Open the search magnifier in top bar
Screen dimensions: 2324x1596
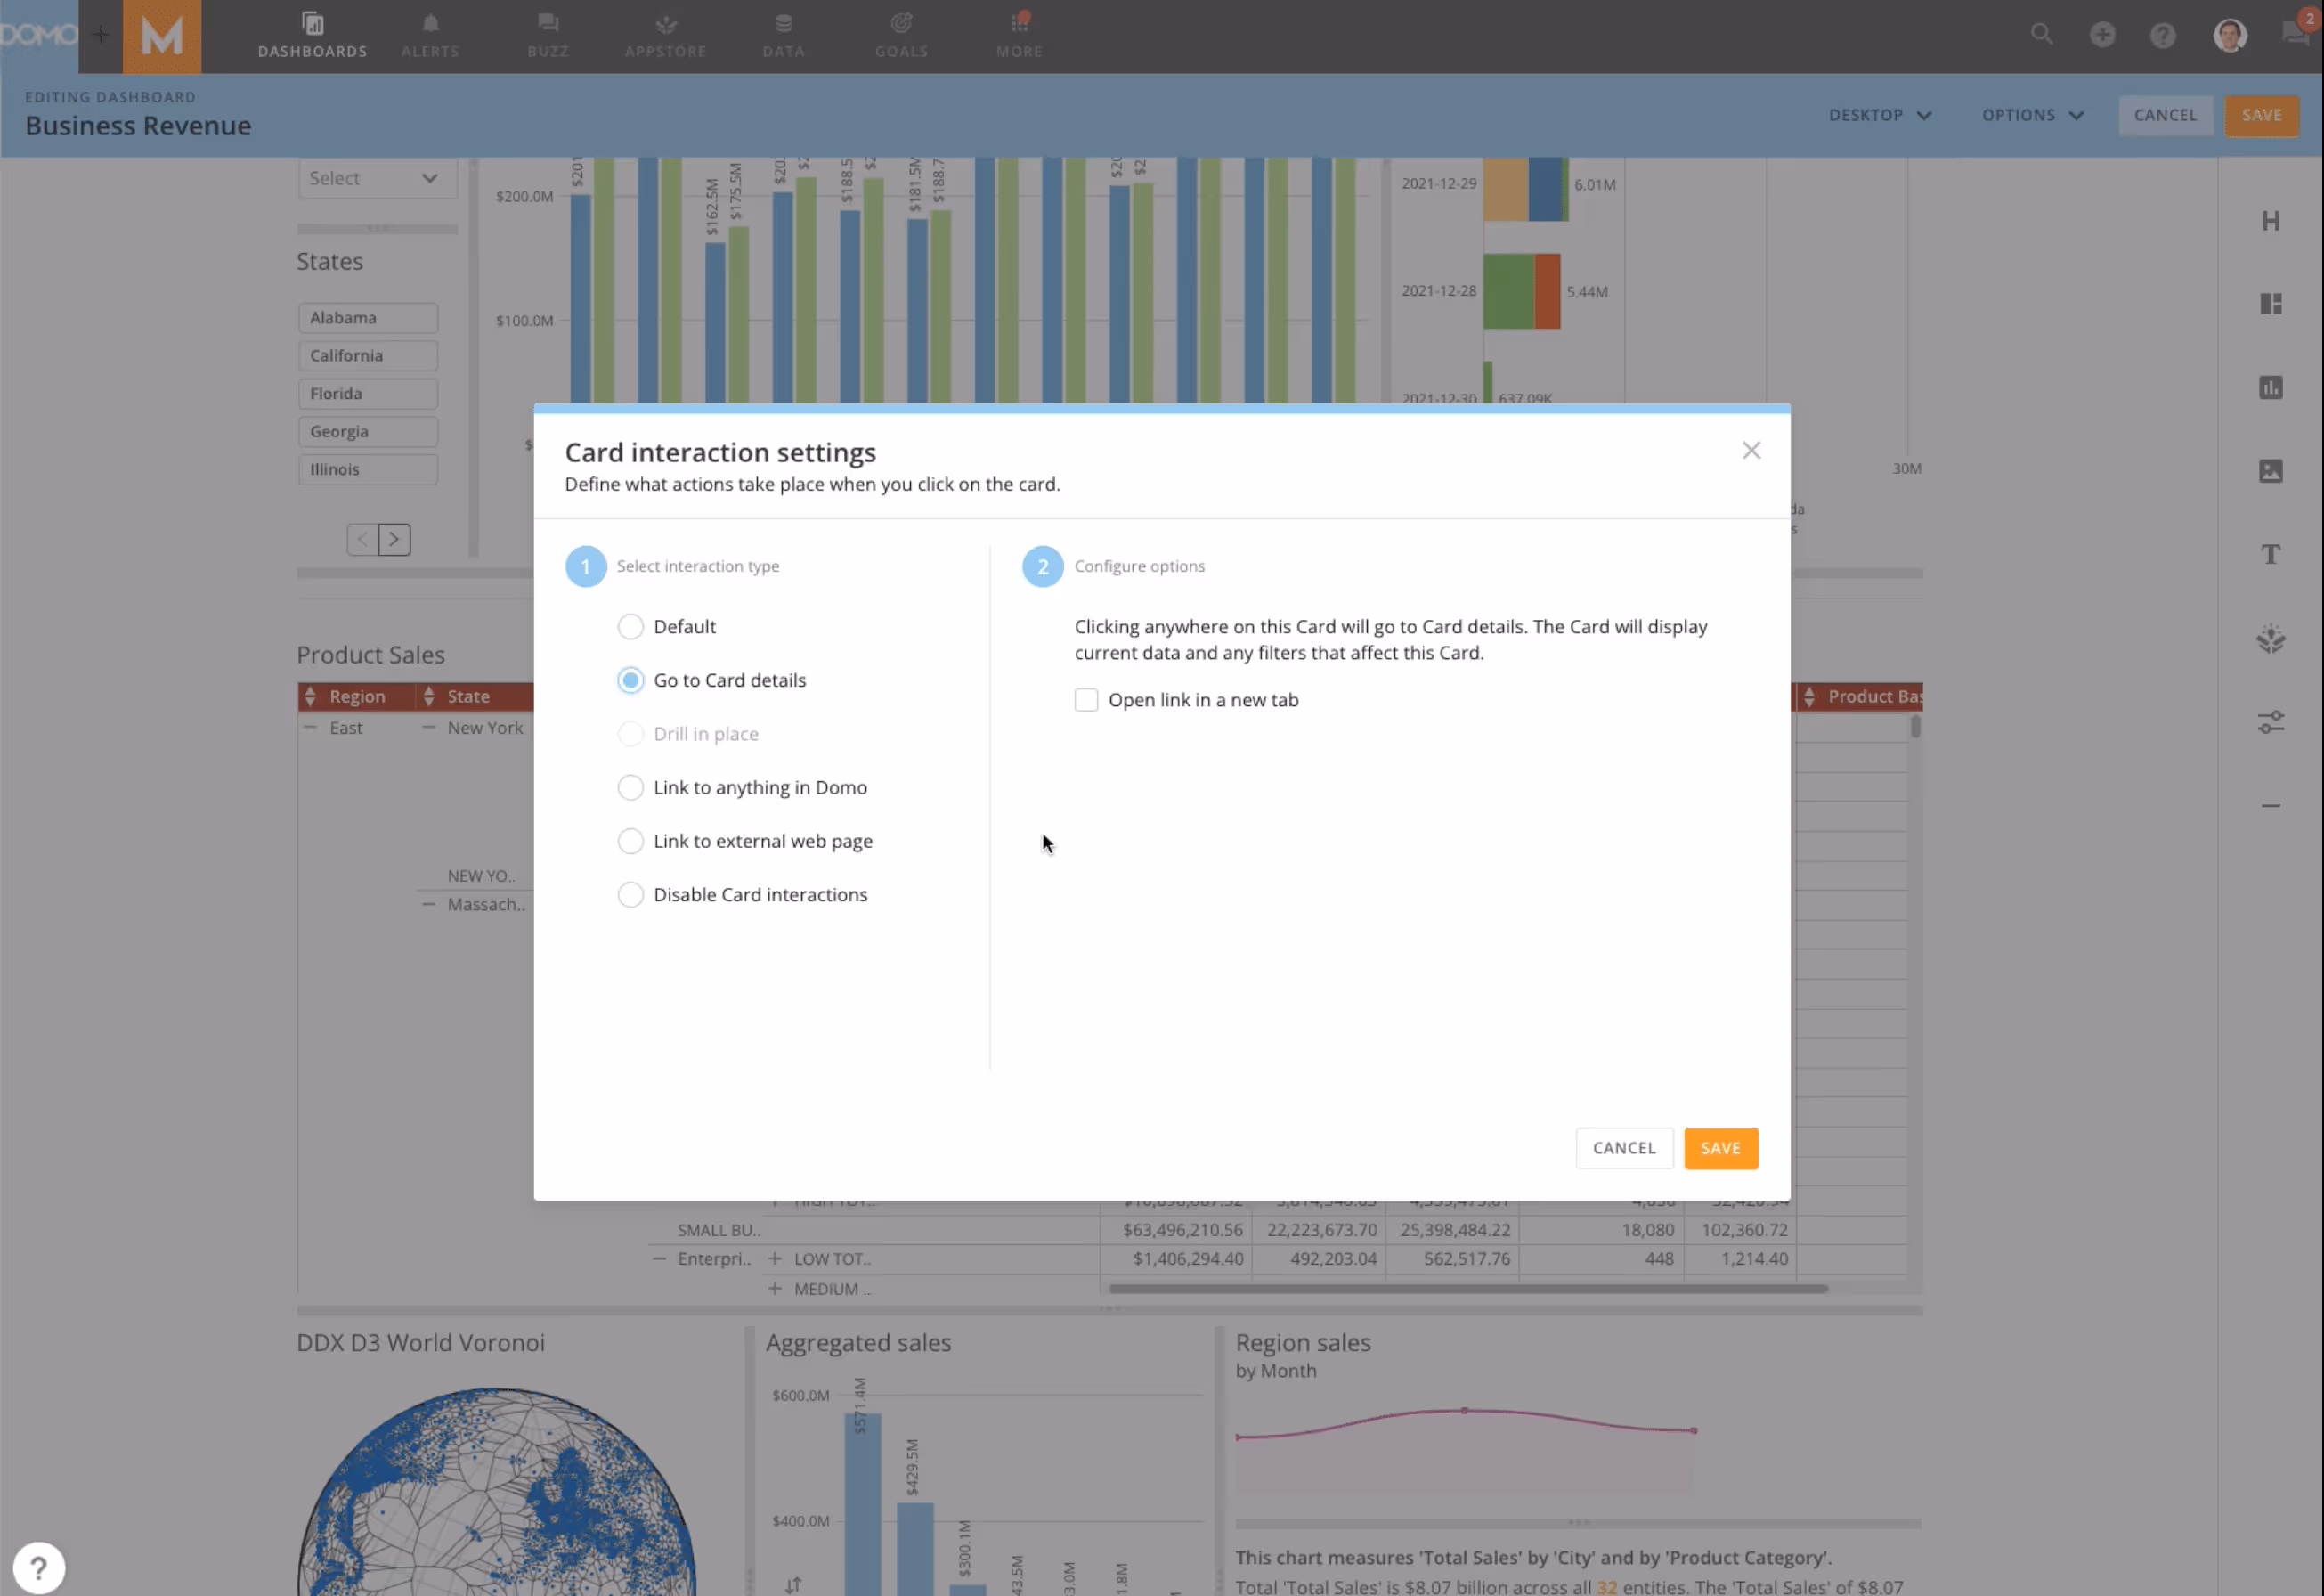[2041, 35]
